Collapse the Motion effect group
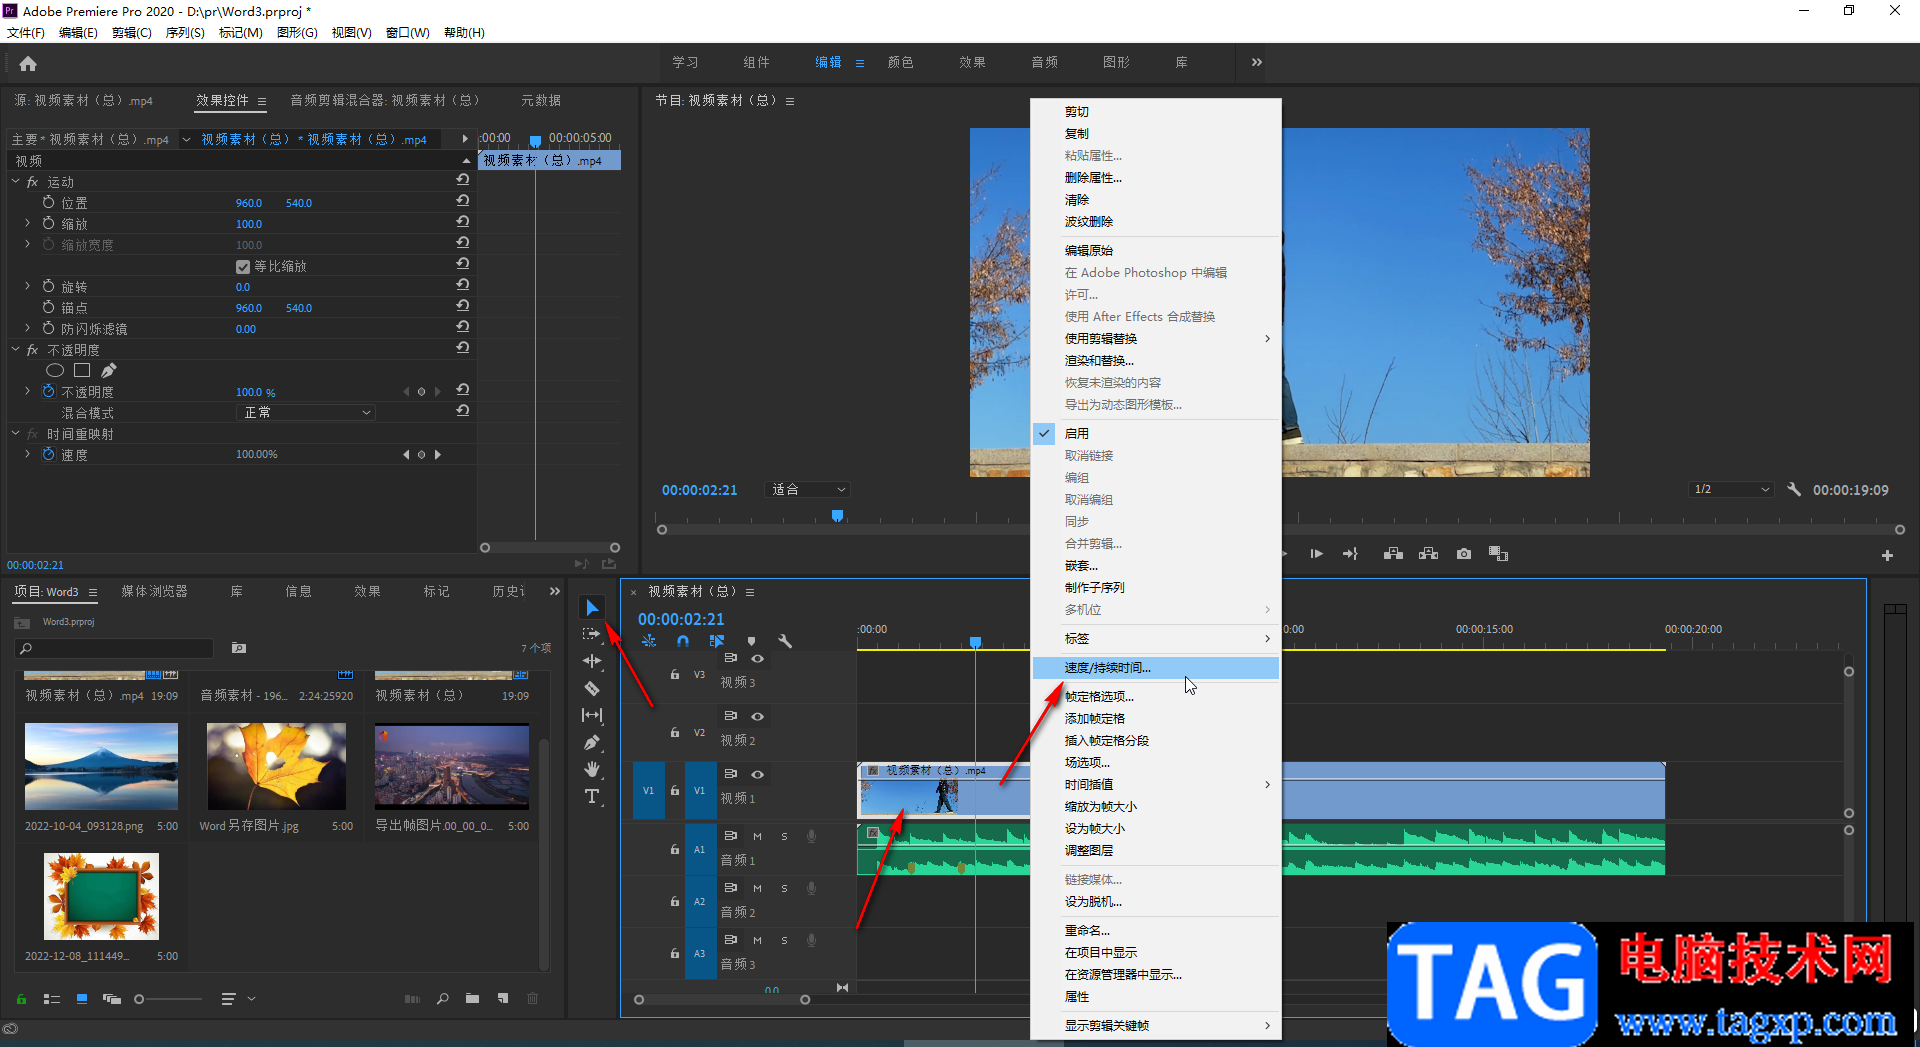This screenshot has height=1047, width=1920. click(x=15, y=181)
